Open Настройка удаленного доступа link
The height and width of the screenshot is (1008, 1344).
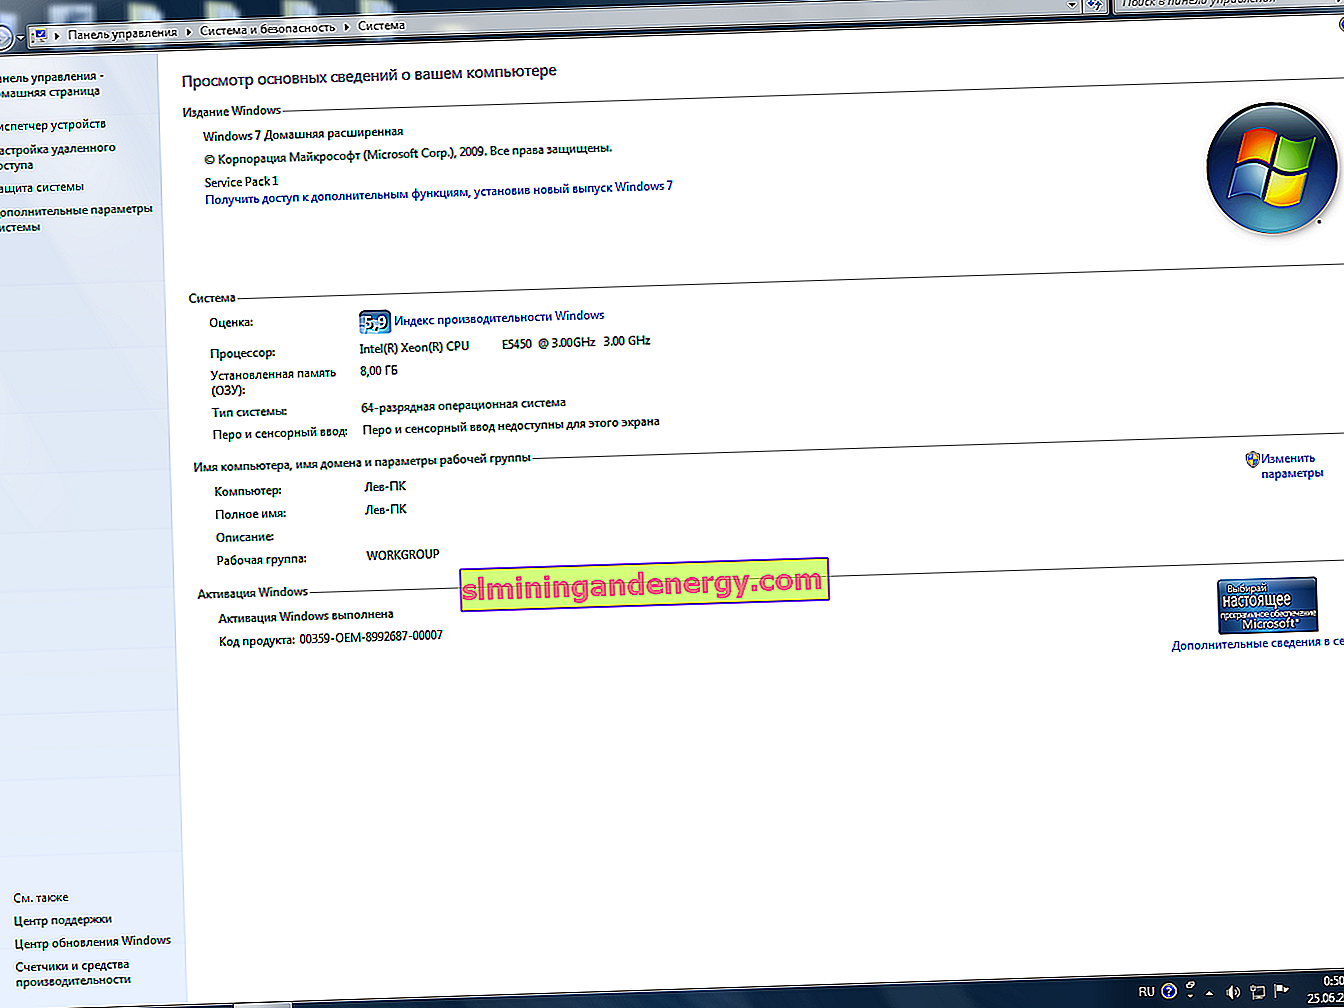tap(57, 157)
